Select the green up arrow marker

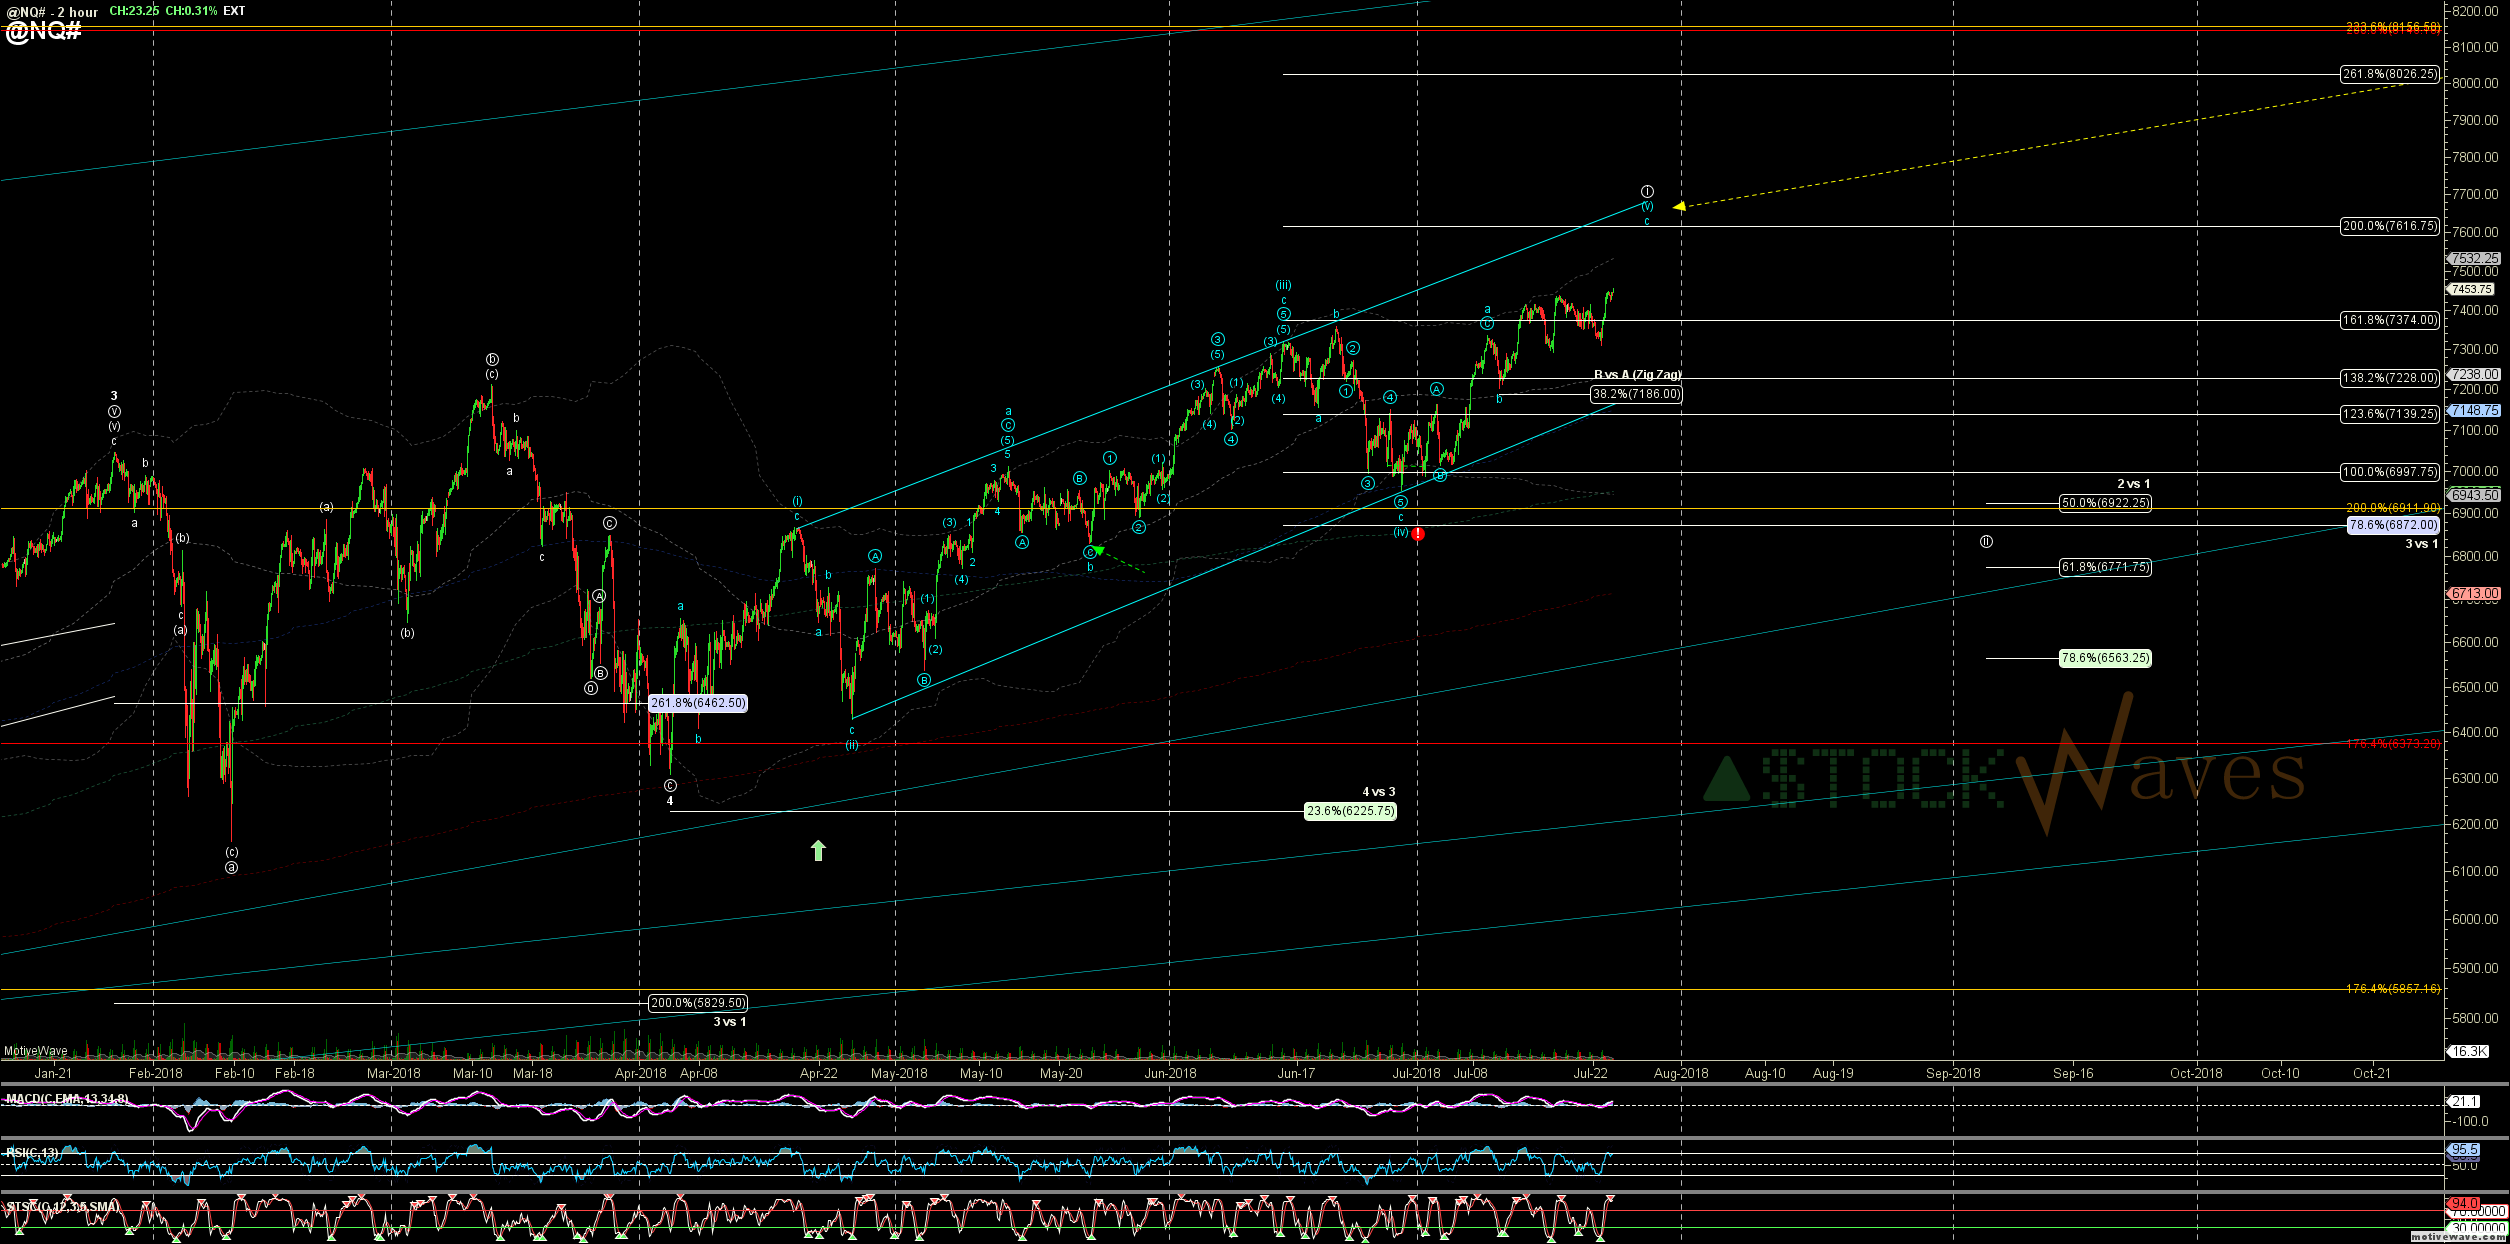click(x=818, y=850)
